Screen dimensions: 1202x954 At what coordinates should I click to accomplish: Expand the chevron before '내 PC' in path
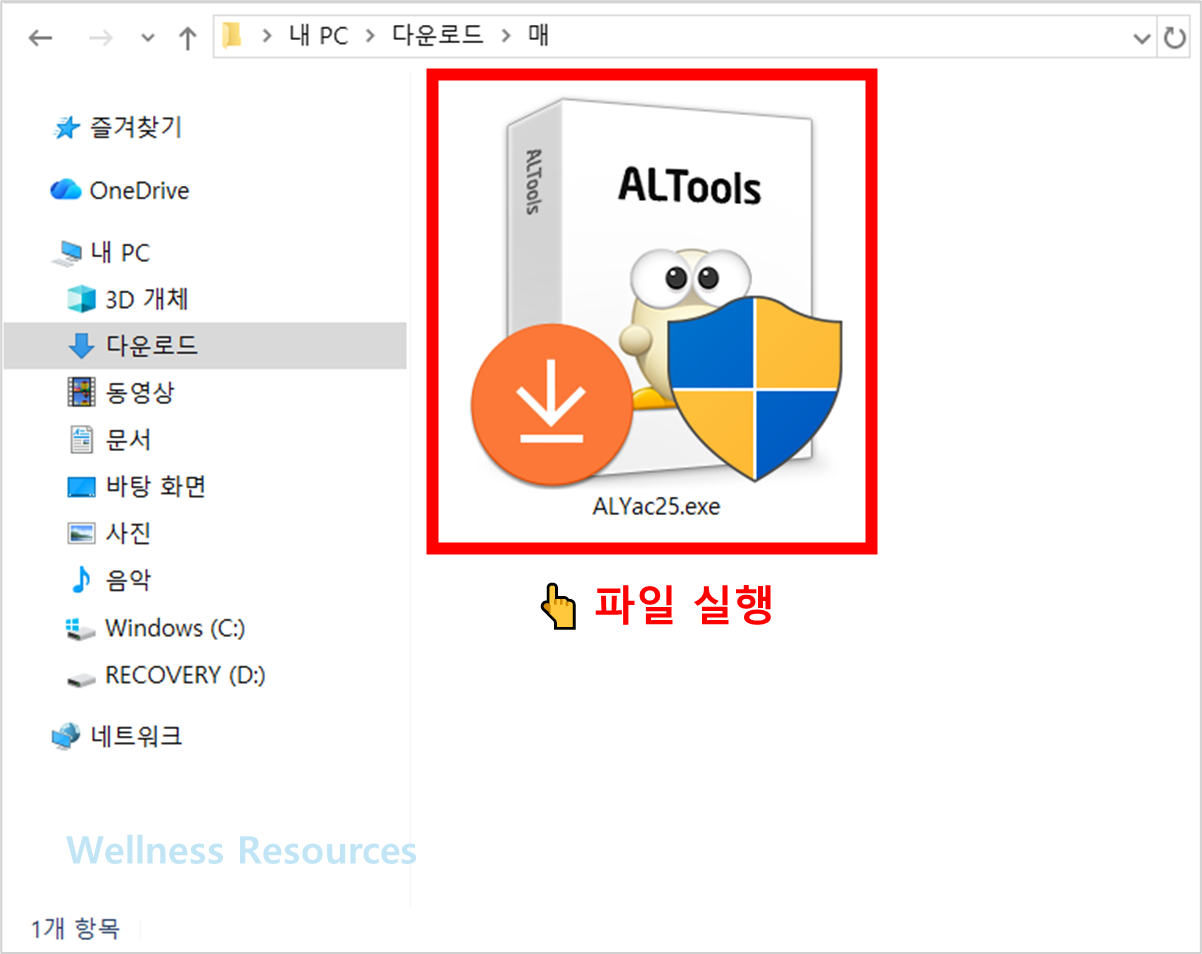tap(266, 37)
